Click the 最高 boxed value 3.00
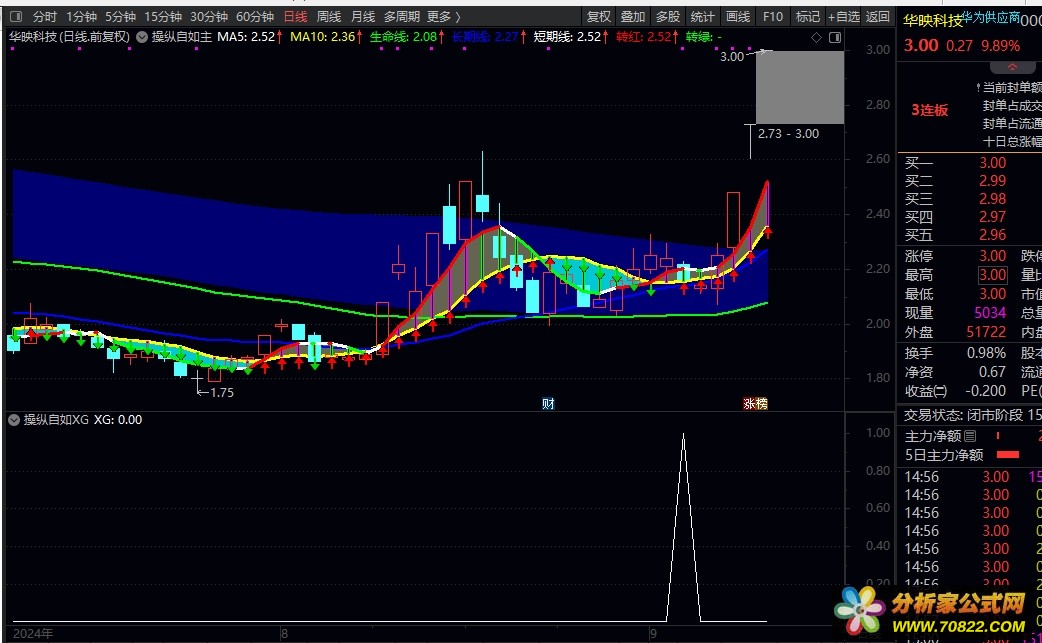The width and height of the screenshot is (1042, 643). click(x=992, y=275)
